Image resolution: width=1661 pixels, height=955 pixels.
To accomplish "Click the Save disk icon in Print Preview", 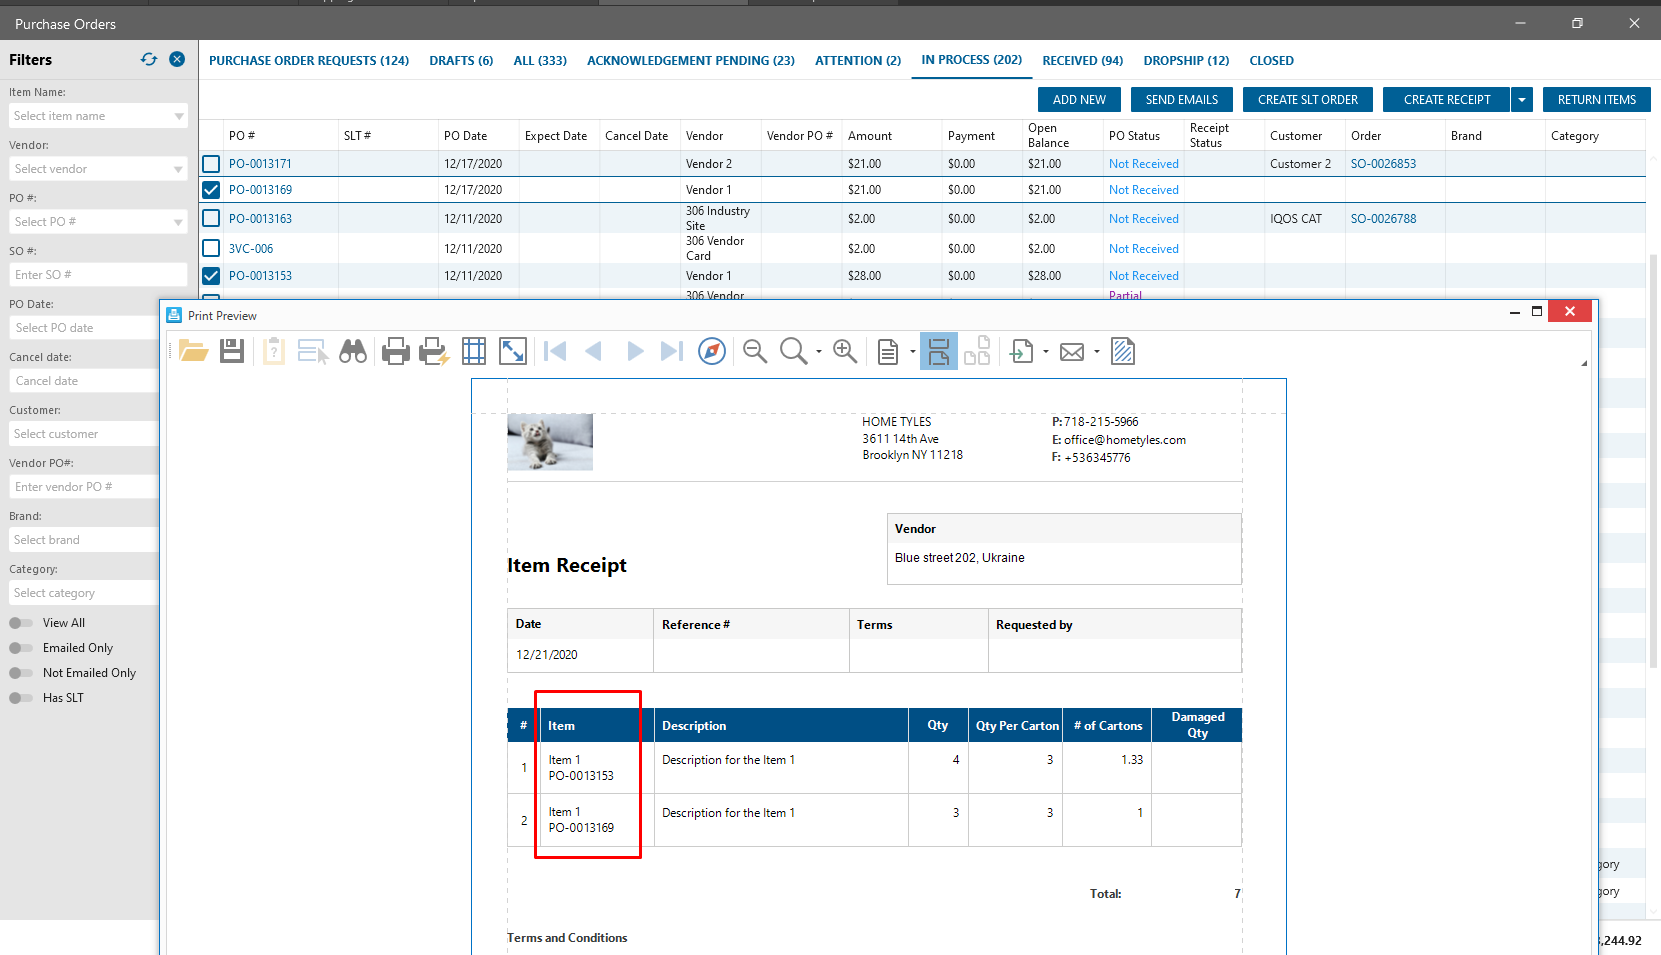I will pos(232,351).
